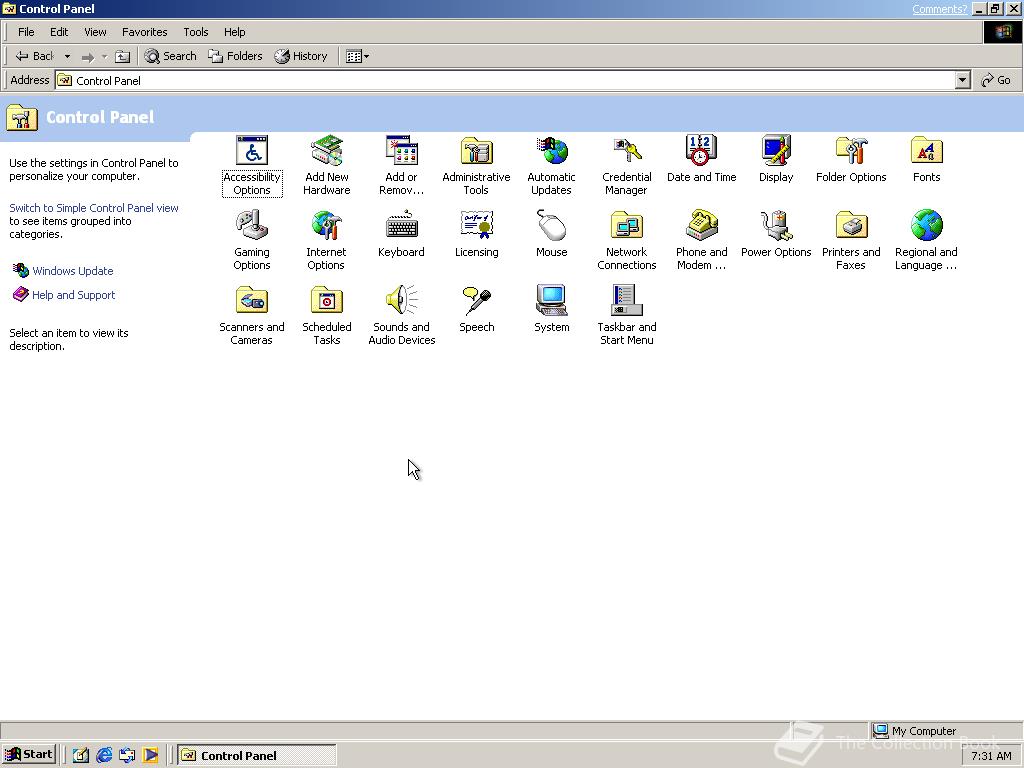Open Date and Time icon

tap(701, 151)
